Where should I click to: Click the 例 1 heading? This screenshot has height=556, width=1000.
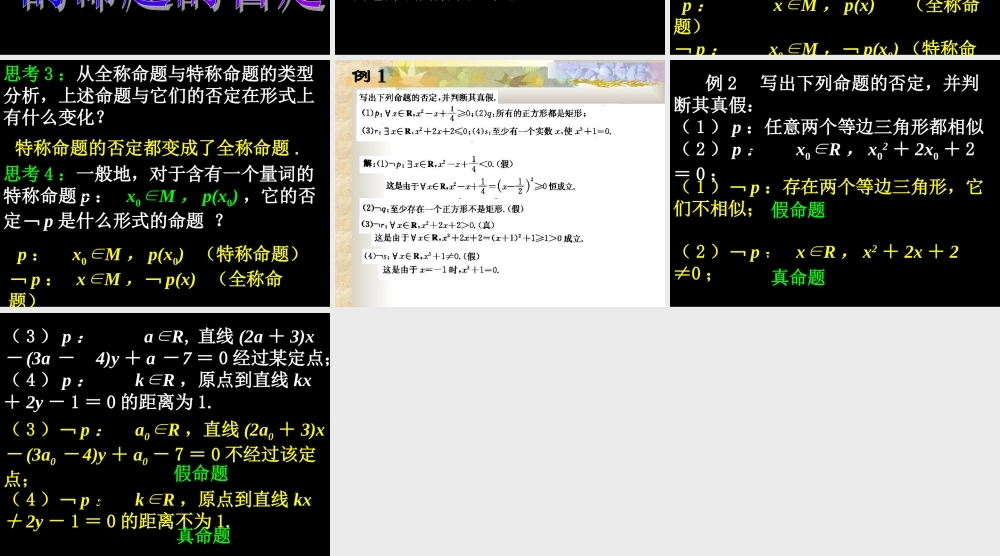369,76
